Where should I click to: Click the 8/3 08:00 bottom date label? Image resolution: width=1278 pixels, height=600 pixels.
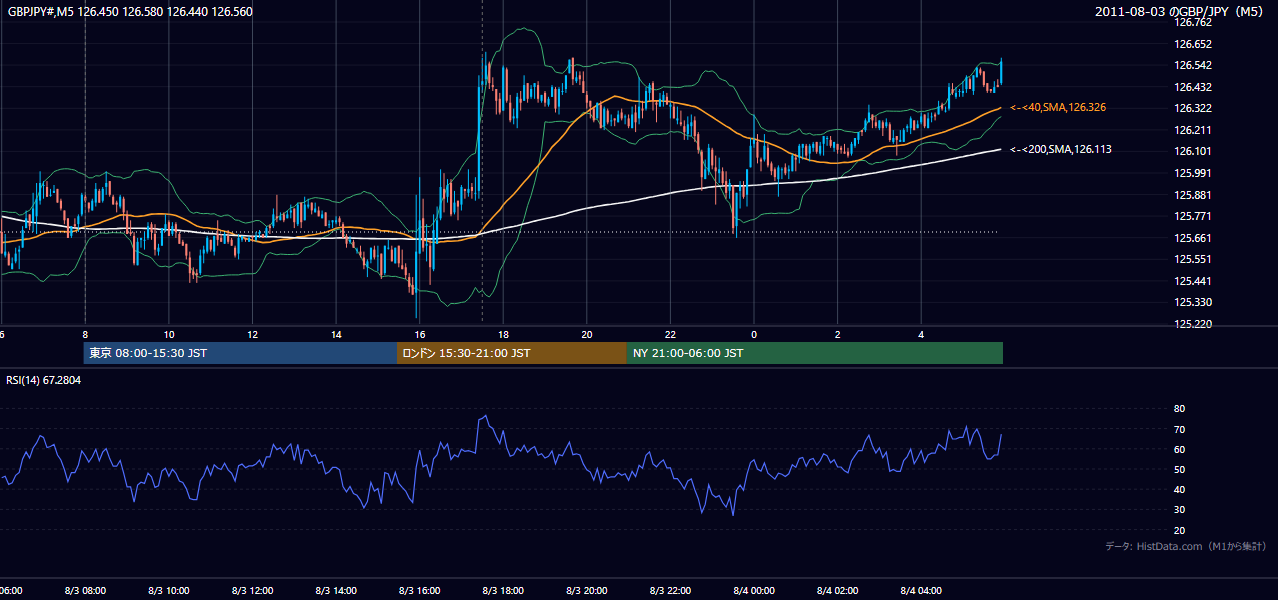point(85,591)
